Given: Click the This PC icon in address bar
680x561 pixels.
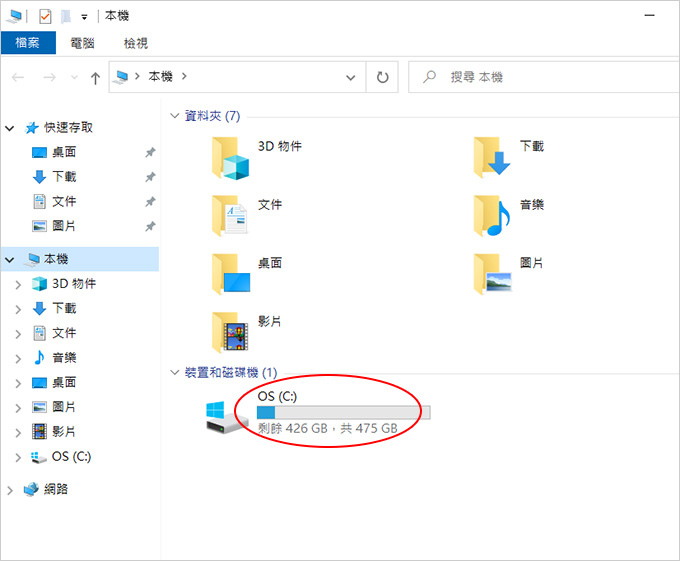Looking at the screenshot, I should (120, 77).
